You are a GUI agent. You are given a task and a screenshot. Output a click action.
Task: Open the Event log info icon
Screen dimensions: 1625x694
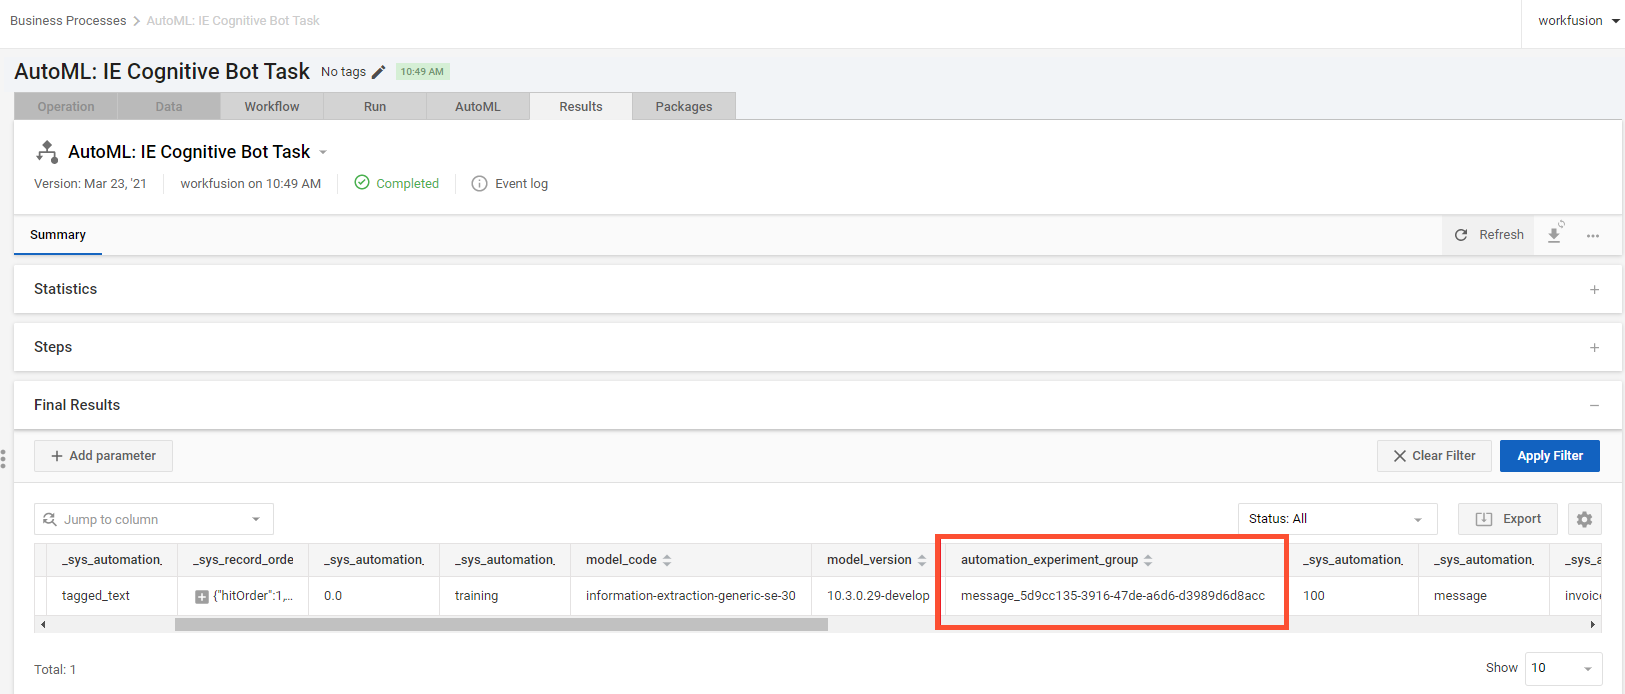click(479, 184)
